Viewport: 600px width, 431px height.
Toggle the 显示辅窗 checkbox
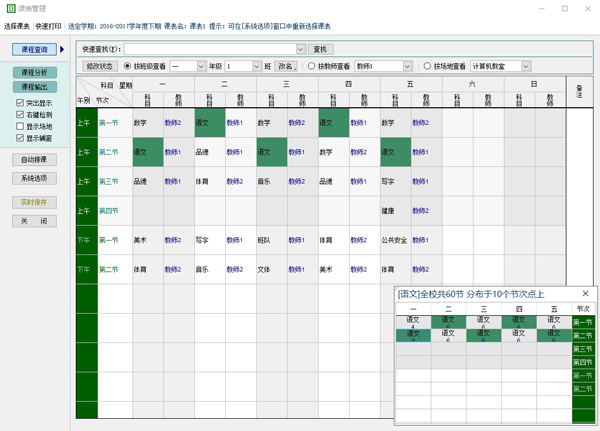(x=20, y=138)
